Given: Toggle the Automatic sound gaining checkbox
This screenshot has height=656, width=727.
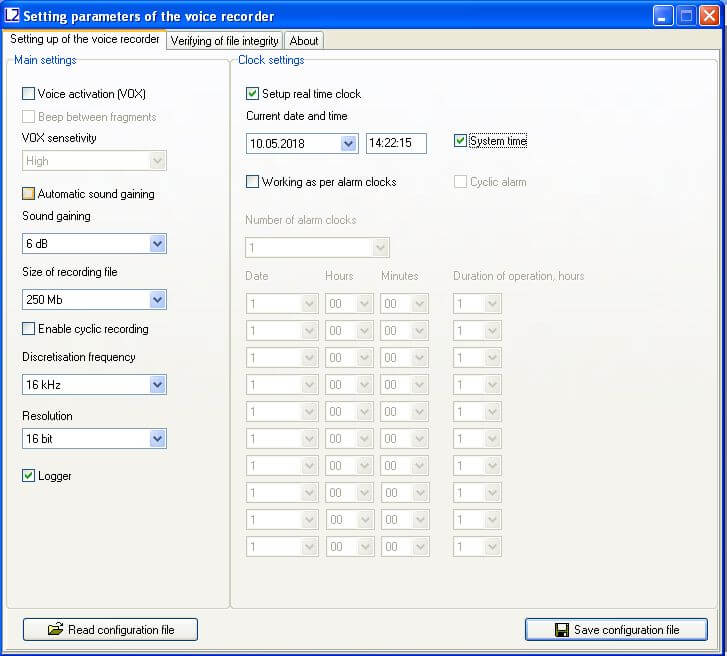Looking at the screenshot, I should (x=29, y=194).
